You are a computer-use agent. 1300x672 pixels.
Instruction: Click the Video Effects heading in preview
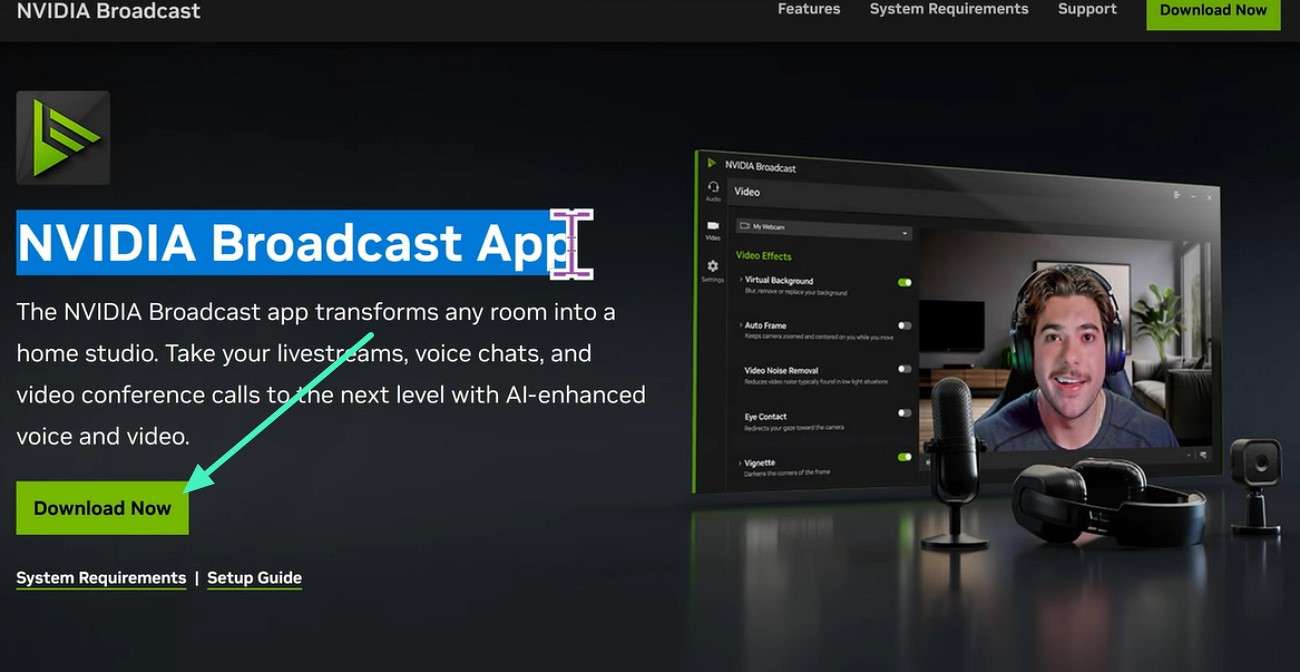[x=763, y=256]
